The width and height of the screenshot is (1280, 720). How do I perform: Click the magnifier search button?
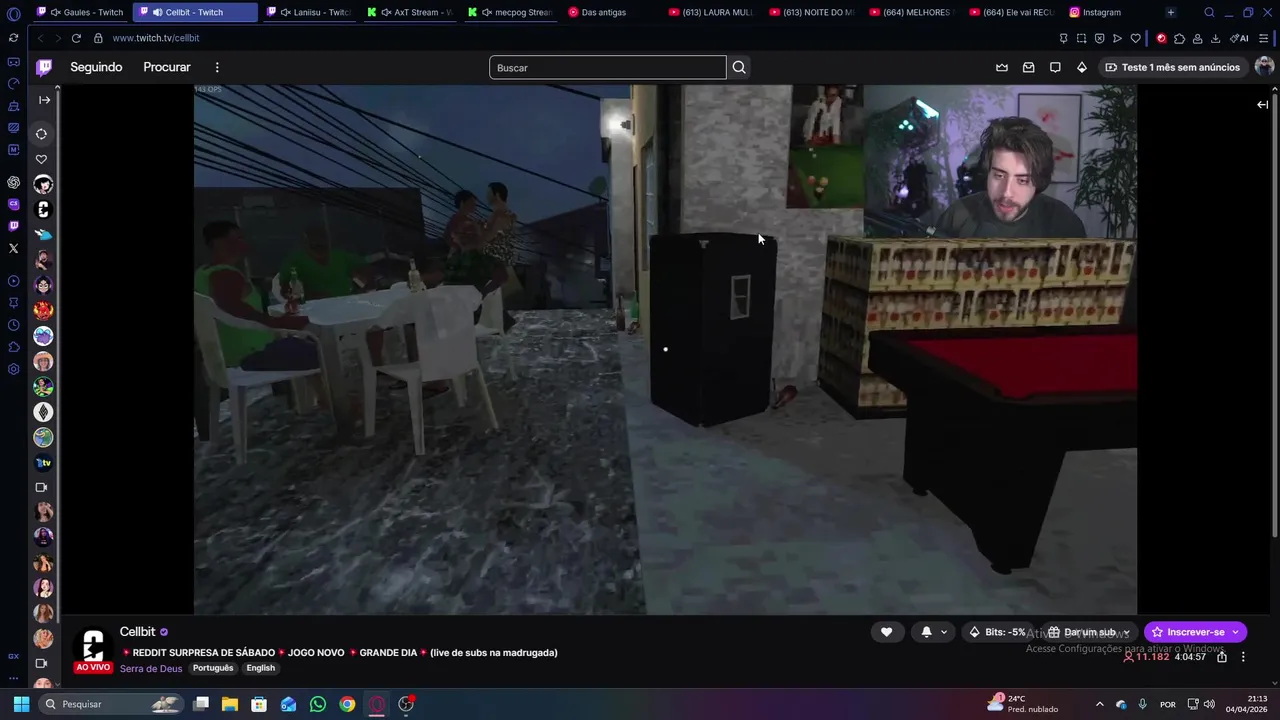[739, 67]
